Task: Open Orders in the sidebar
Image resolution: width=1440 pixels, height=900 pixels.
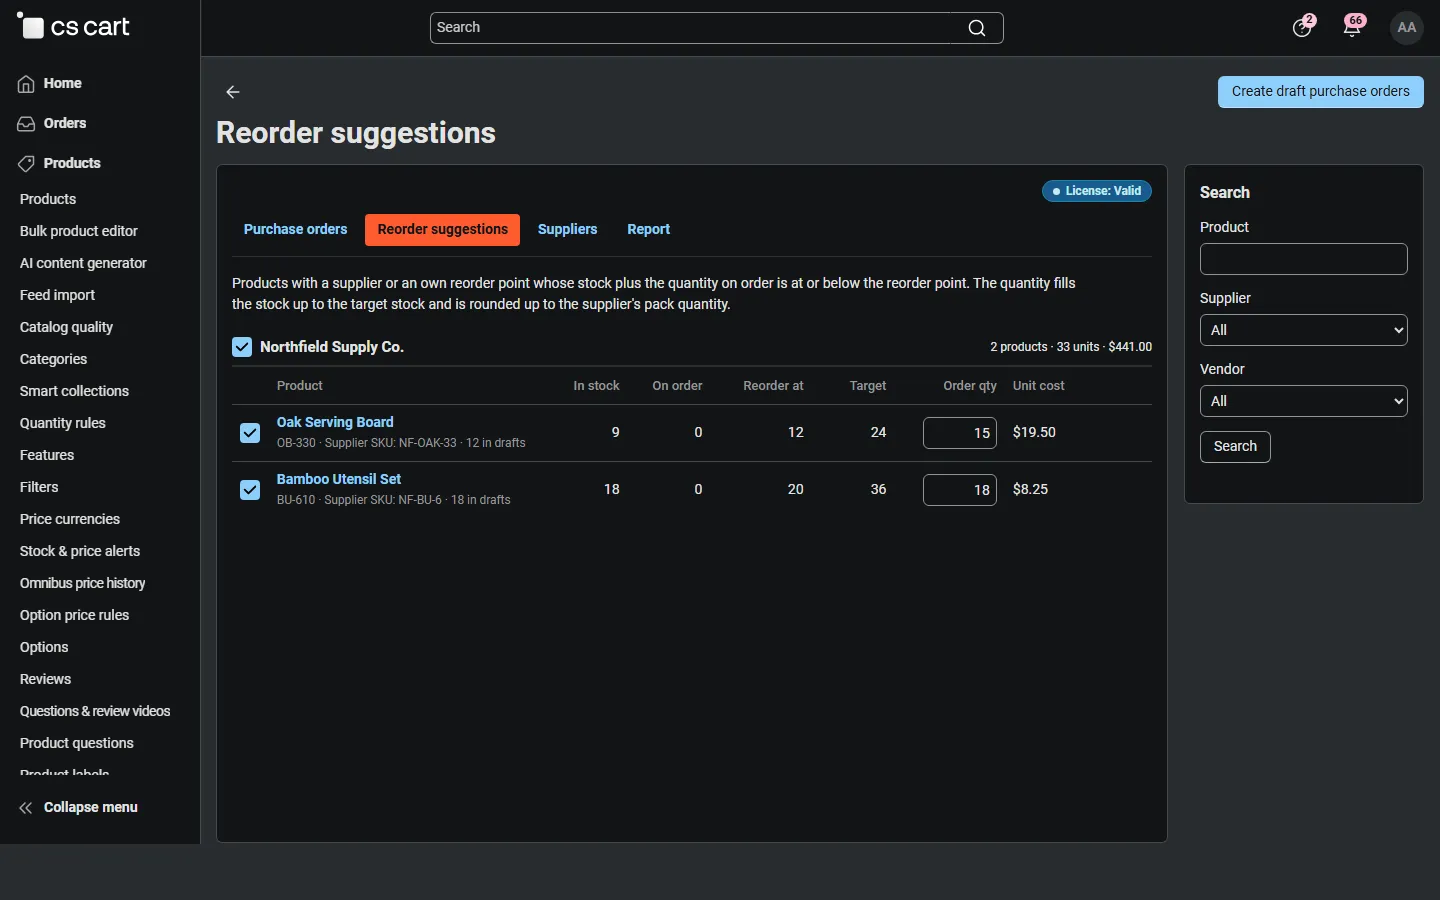Action: click(65, 123)
